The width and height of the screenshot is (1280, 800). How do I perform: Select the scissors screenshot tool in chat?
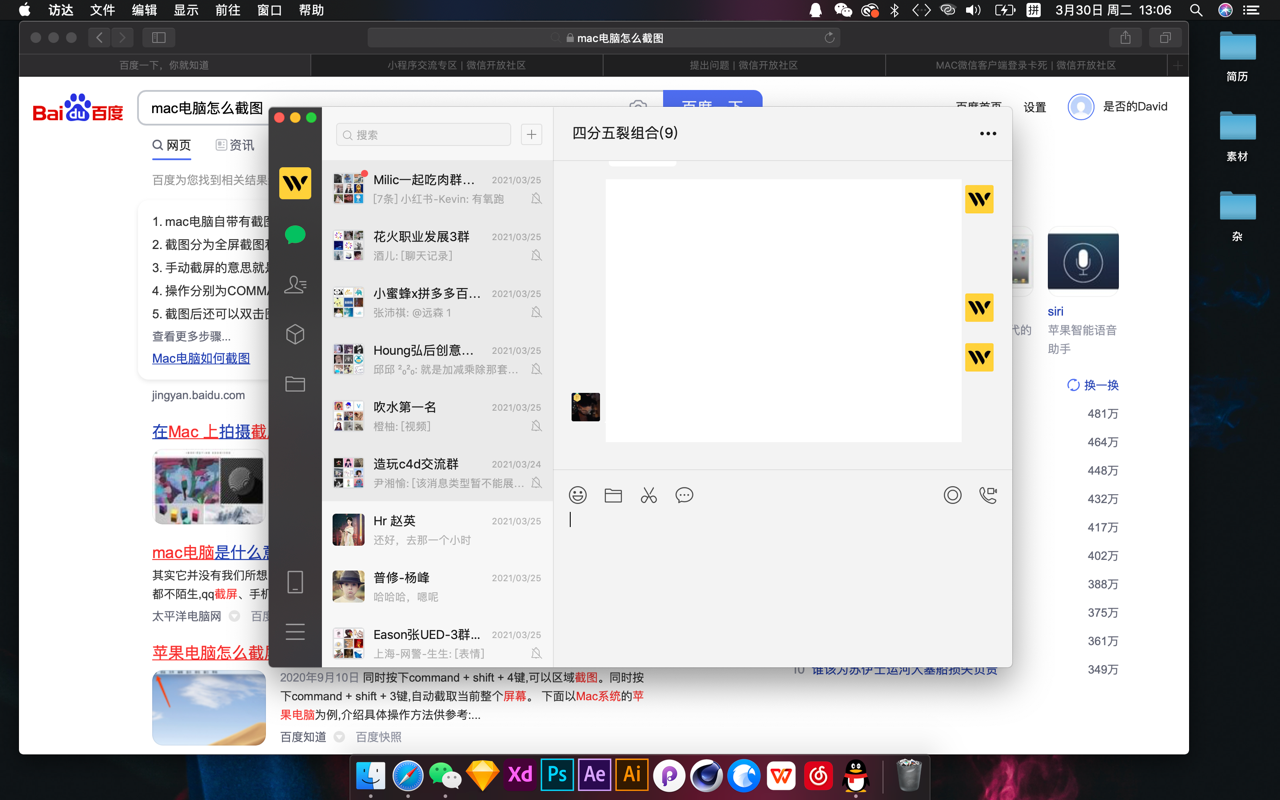pos(649,495)
